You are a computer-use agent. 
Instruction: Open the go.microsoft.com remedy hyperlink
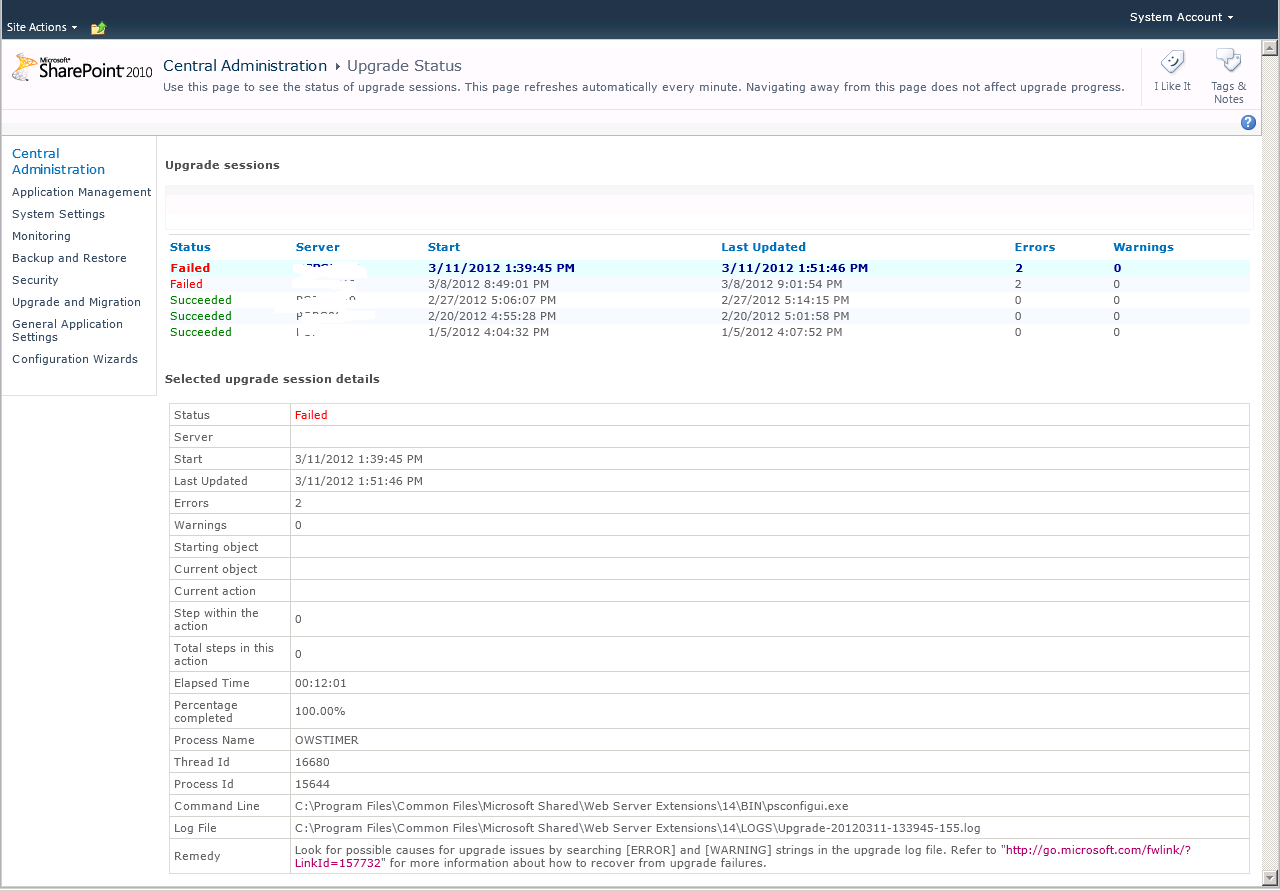[x=1097, y=850]
